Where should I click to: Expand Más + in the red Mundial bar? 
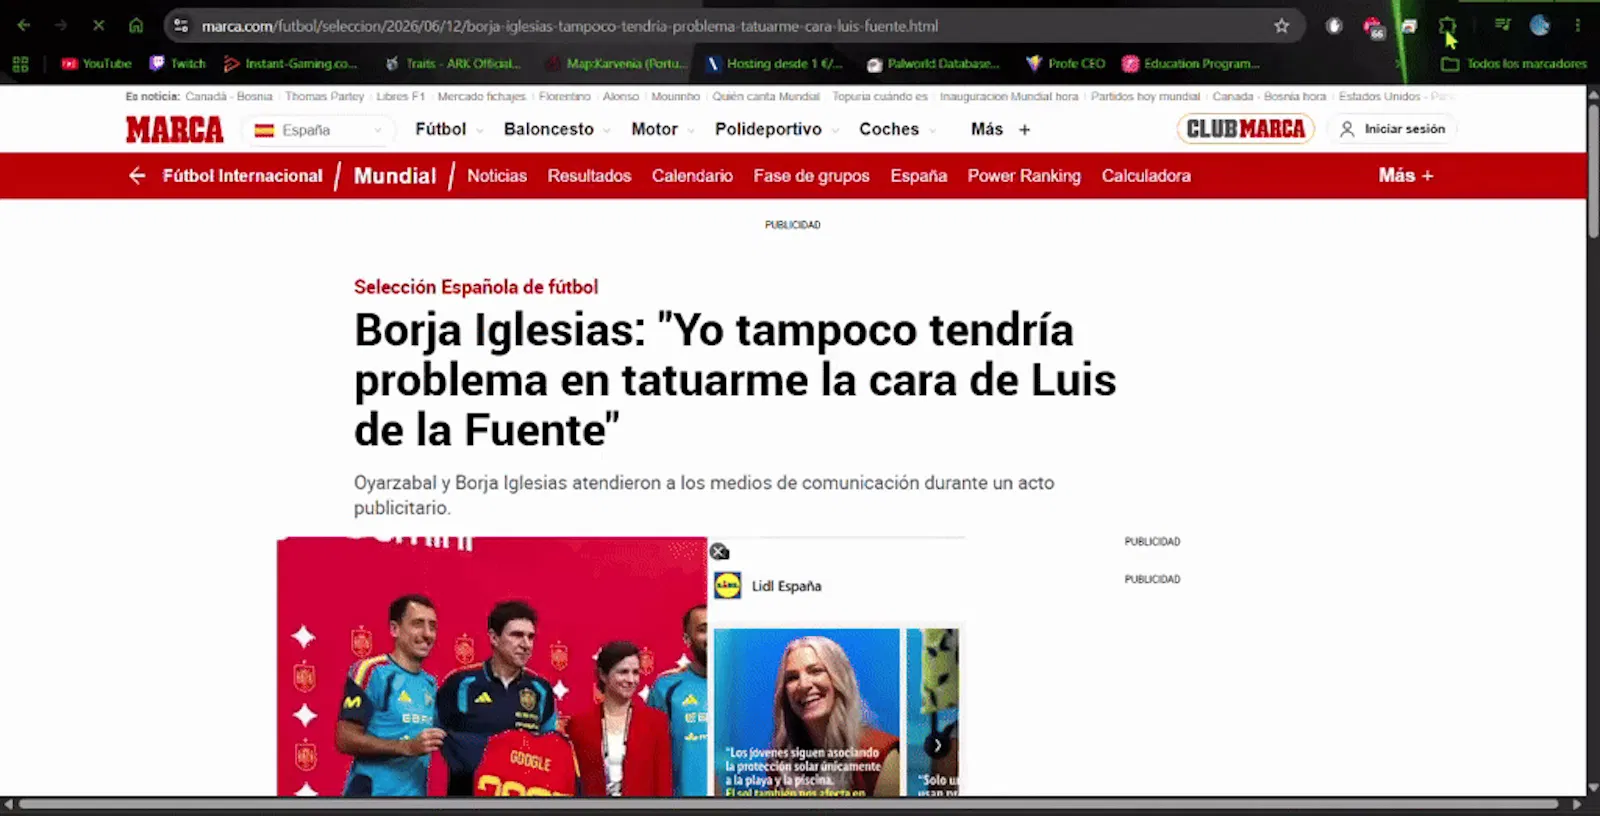click(x=1406, y=176)
